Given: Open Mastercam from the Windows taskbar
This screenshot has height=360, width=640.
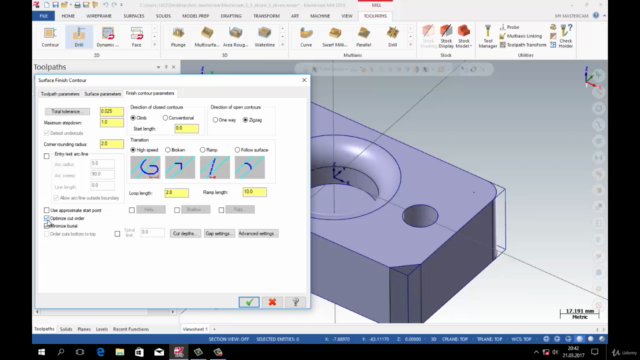Looking at the screenshot, I should point(179,352).
